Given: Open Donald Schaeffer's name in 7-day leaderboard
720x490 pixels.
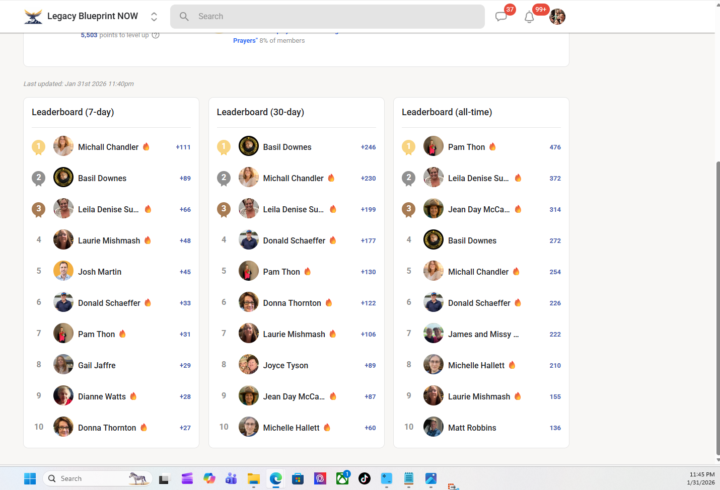Looking at the screenshot, I should click(109, 303).
